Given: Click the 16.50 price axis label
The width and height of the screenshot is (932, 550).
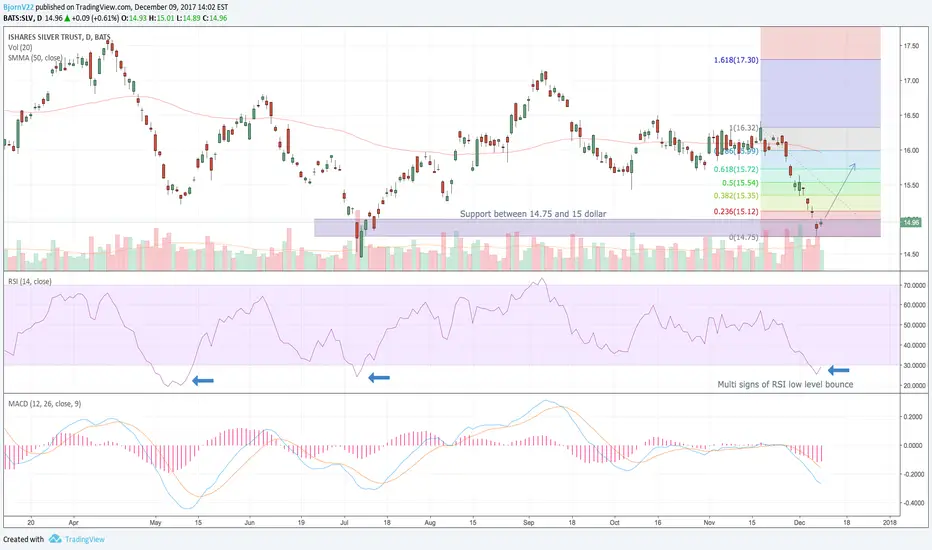Looking at the screenshot, I should pos(911,116).
